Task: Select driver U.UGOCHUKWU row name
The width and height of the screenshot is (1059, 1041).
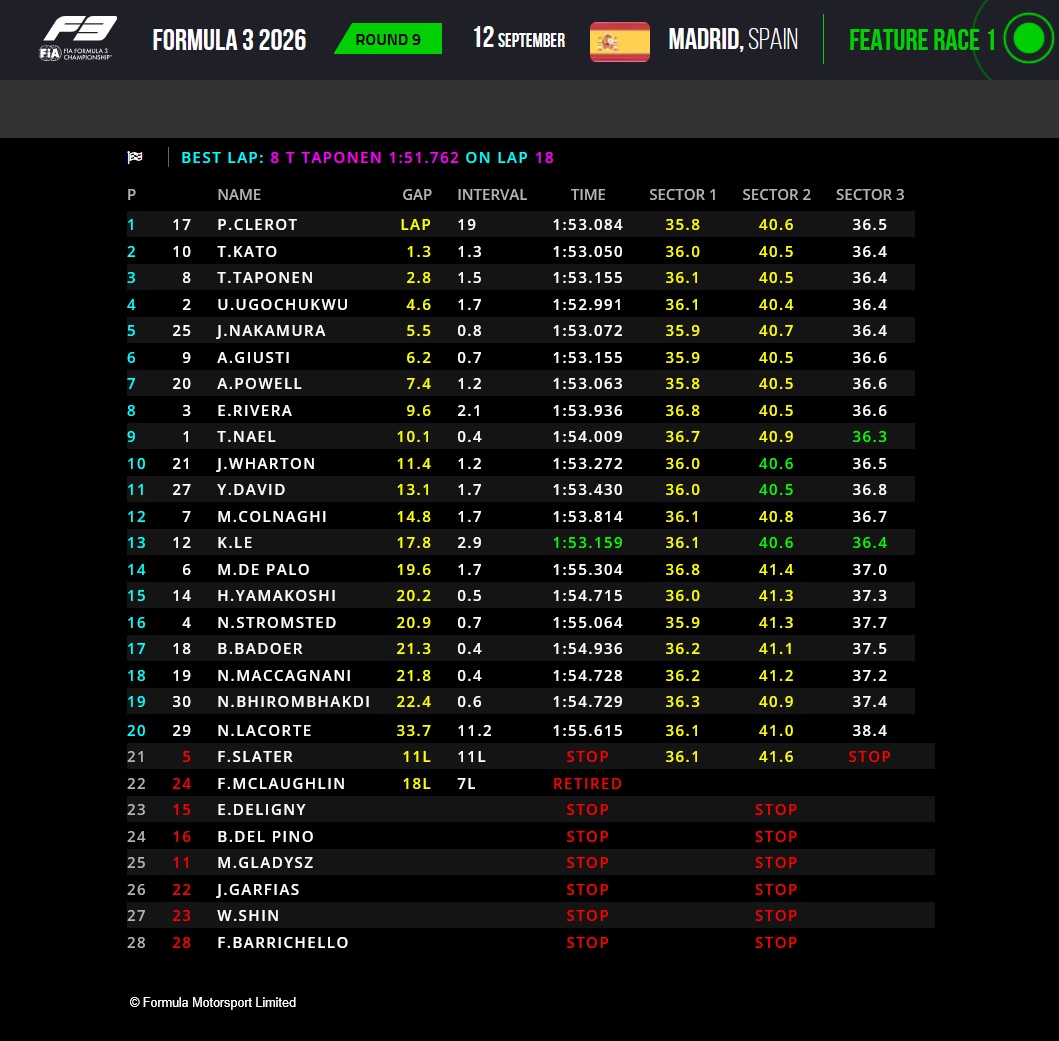Action: (x=282, y=304)
